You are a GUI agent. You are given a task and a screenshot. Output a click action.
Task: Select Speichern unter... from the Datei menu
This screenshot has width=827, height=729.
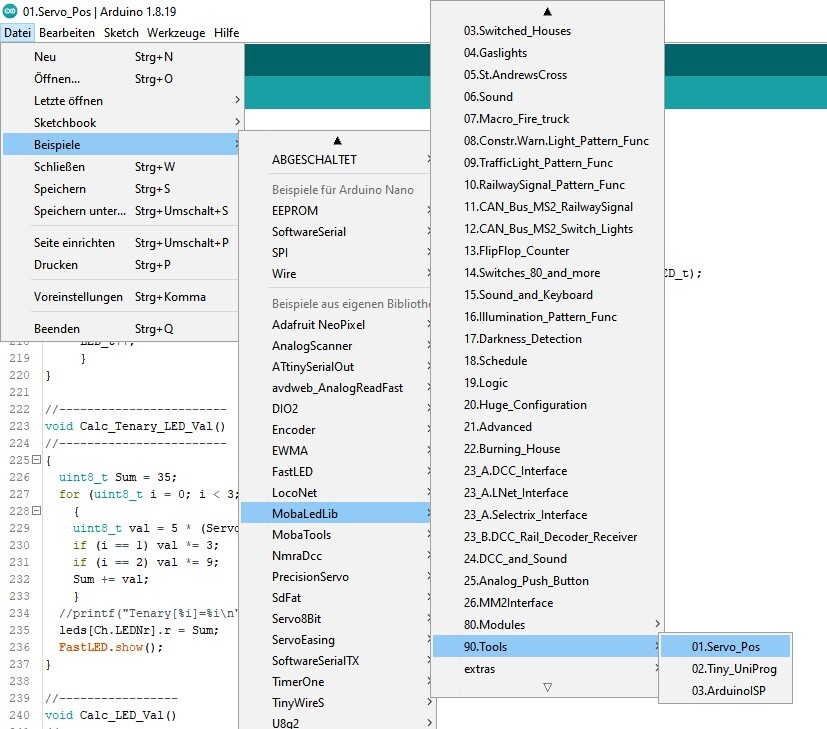pos(81,211)
